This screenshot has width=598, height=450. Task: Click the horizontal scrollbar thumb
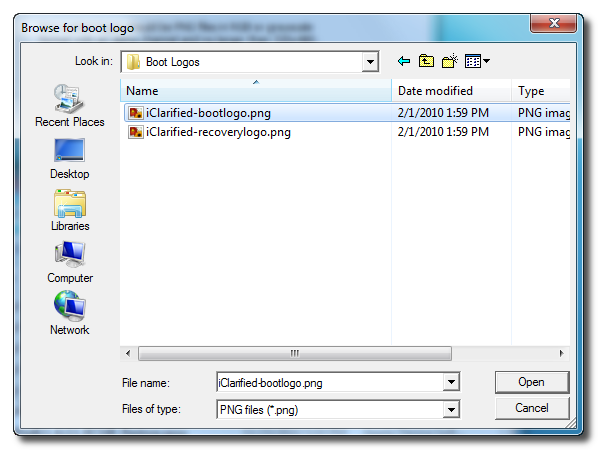pyautogui.click(x=295, y=354)
